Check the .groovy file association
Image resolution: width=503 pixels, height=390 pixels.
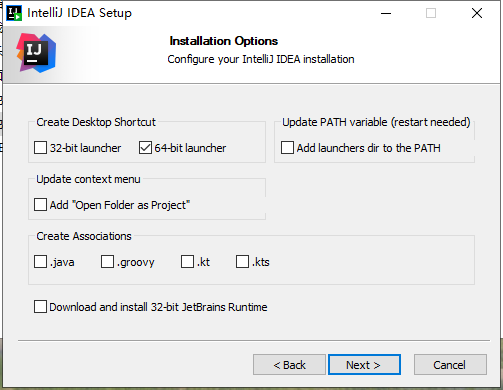click(107, 262)
